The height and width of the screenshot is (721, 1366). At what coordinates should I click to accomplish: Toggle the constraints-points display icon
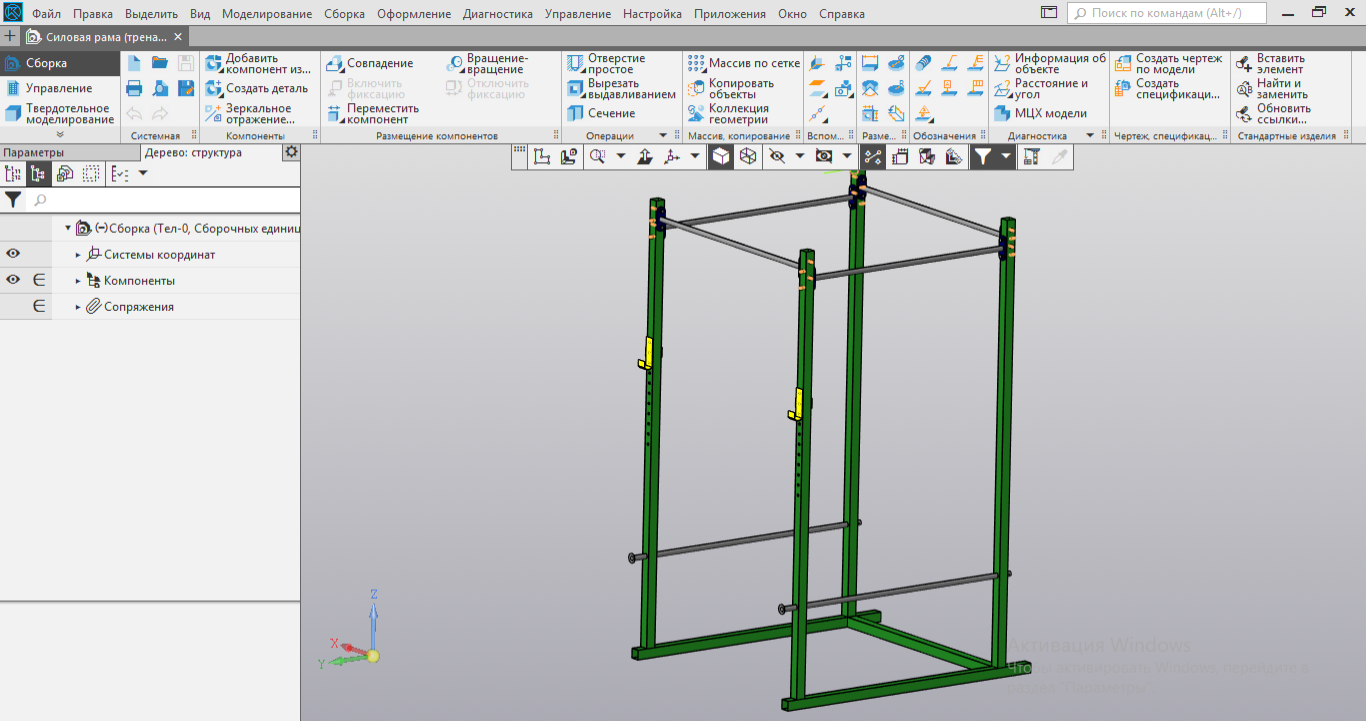[873, 156]
